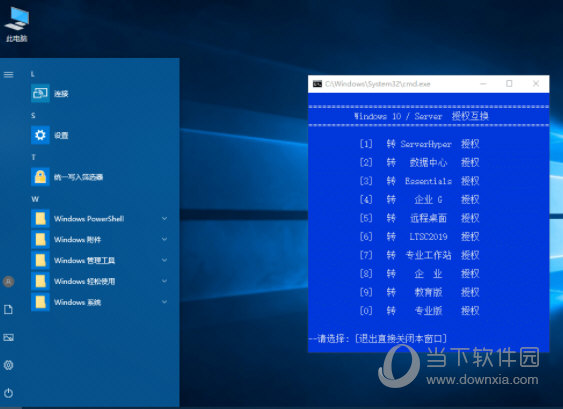Click the Windows PowerShell folder icon
This screenshot has width=563, height=409.
[40, 218]
